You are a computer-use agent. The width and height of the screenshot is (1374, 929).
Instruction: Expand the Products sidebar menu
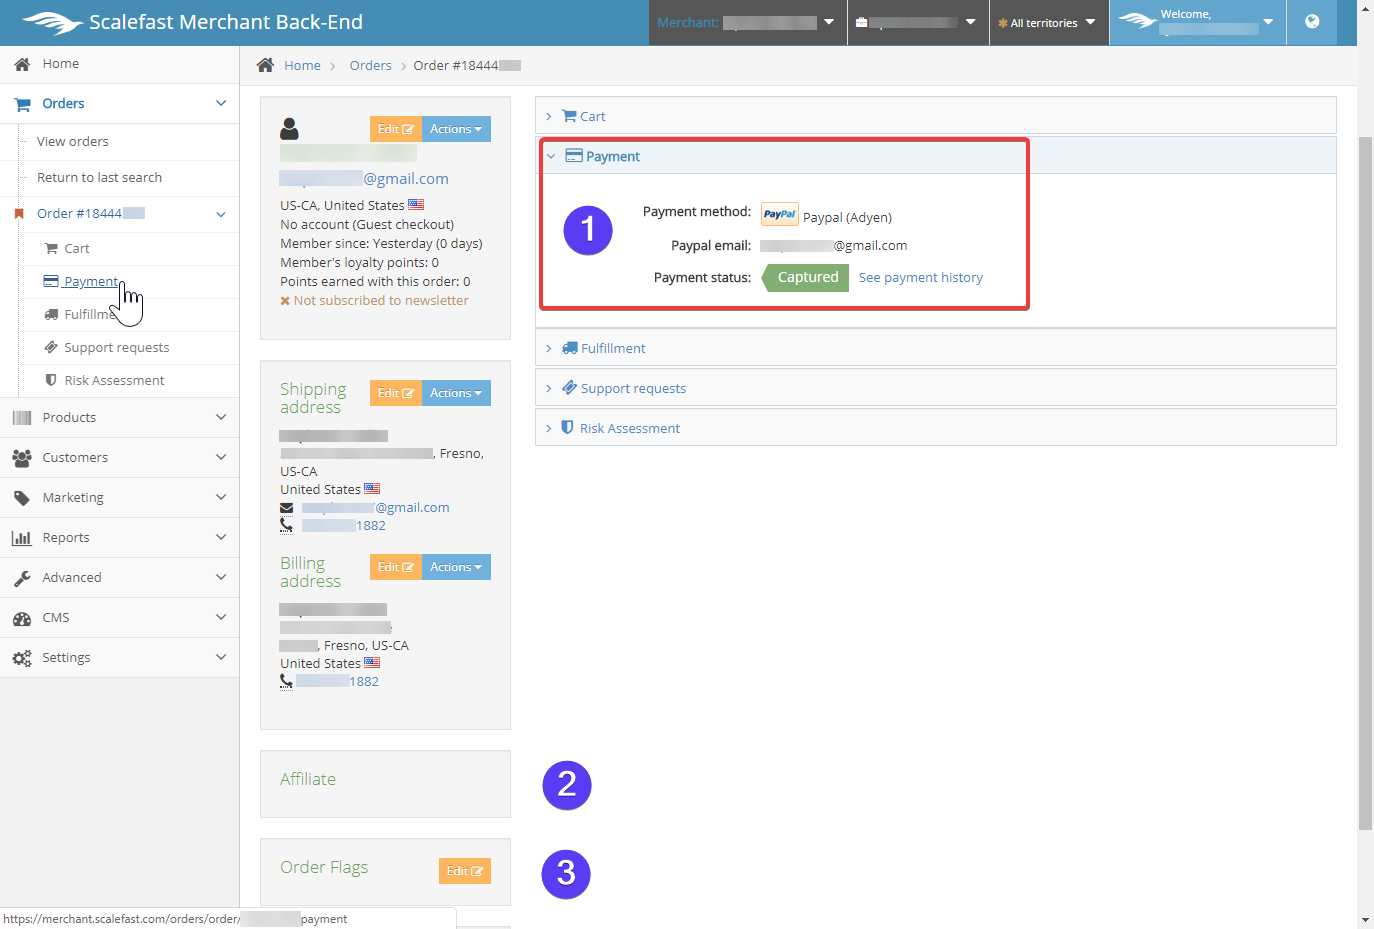click(x=119, y=418)
